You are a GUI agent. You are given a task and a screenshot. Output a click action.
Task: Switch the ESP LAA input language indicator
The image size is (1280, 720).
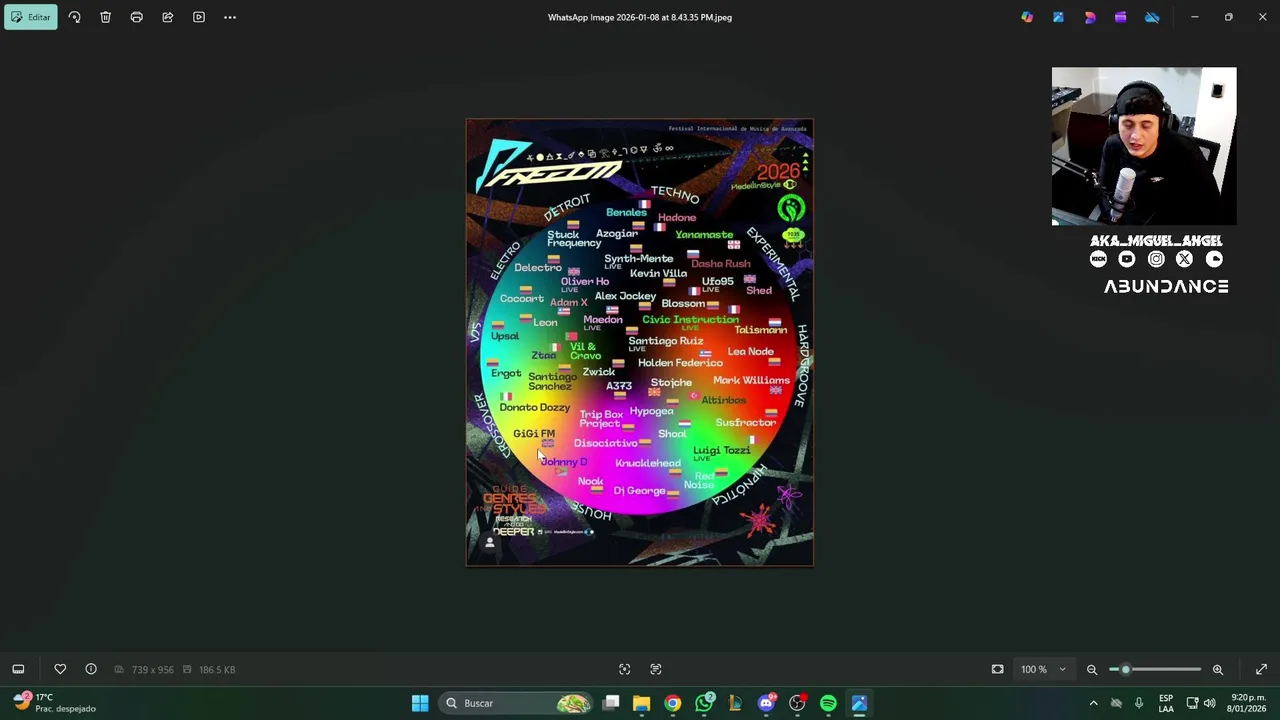coord(1166,703)
